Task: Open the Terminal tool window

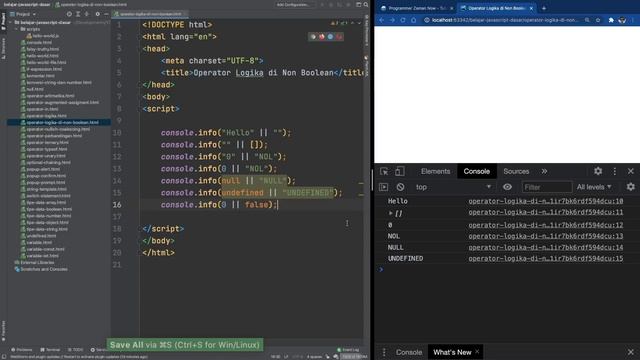Action: tap(51, 350)
